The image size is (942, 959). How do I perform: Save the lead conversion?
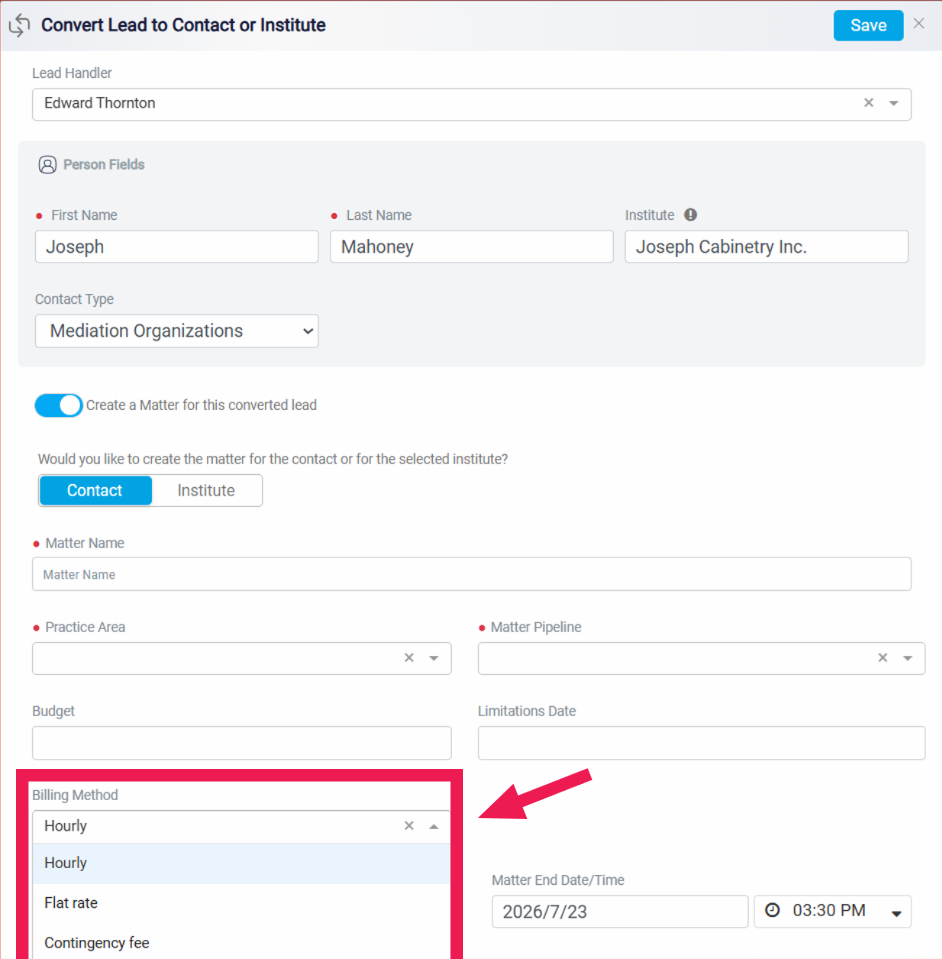click(868, 26)
